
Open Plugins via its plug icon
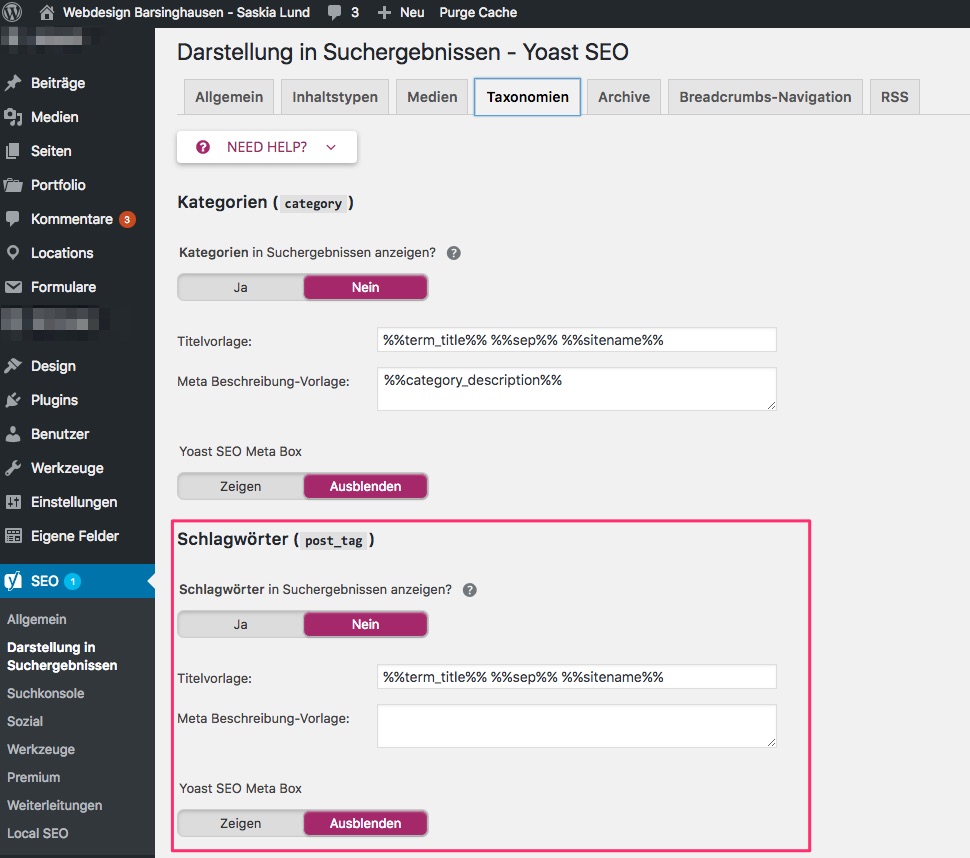coord(13,400)
